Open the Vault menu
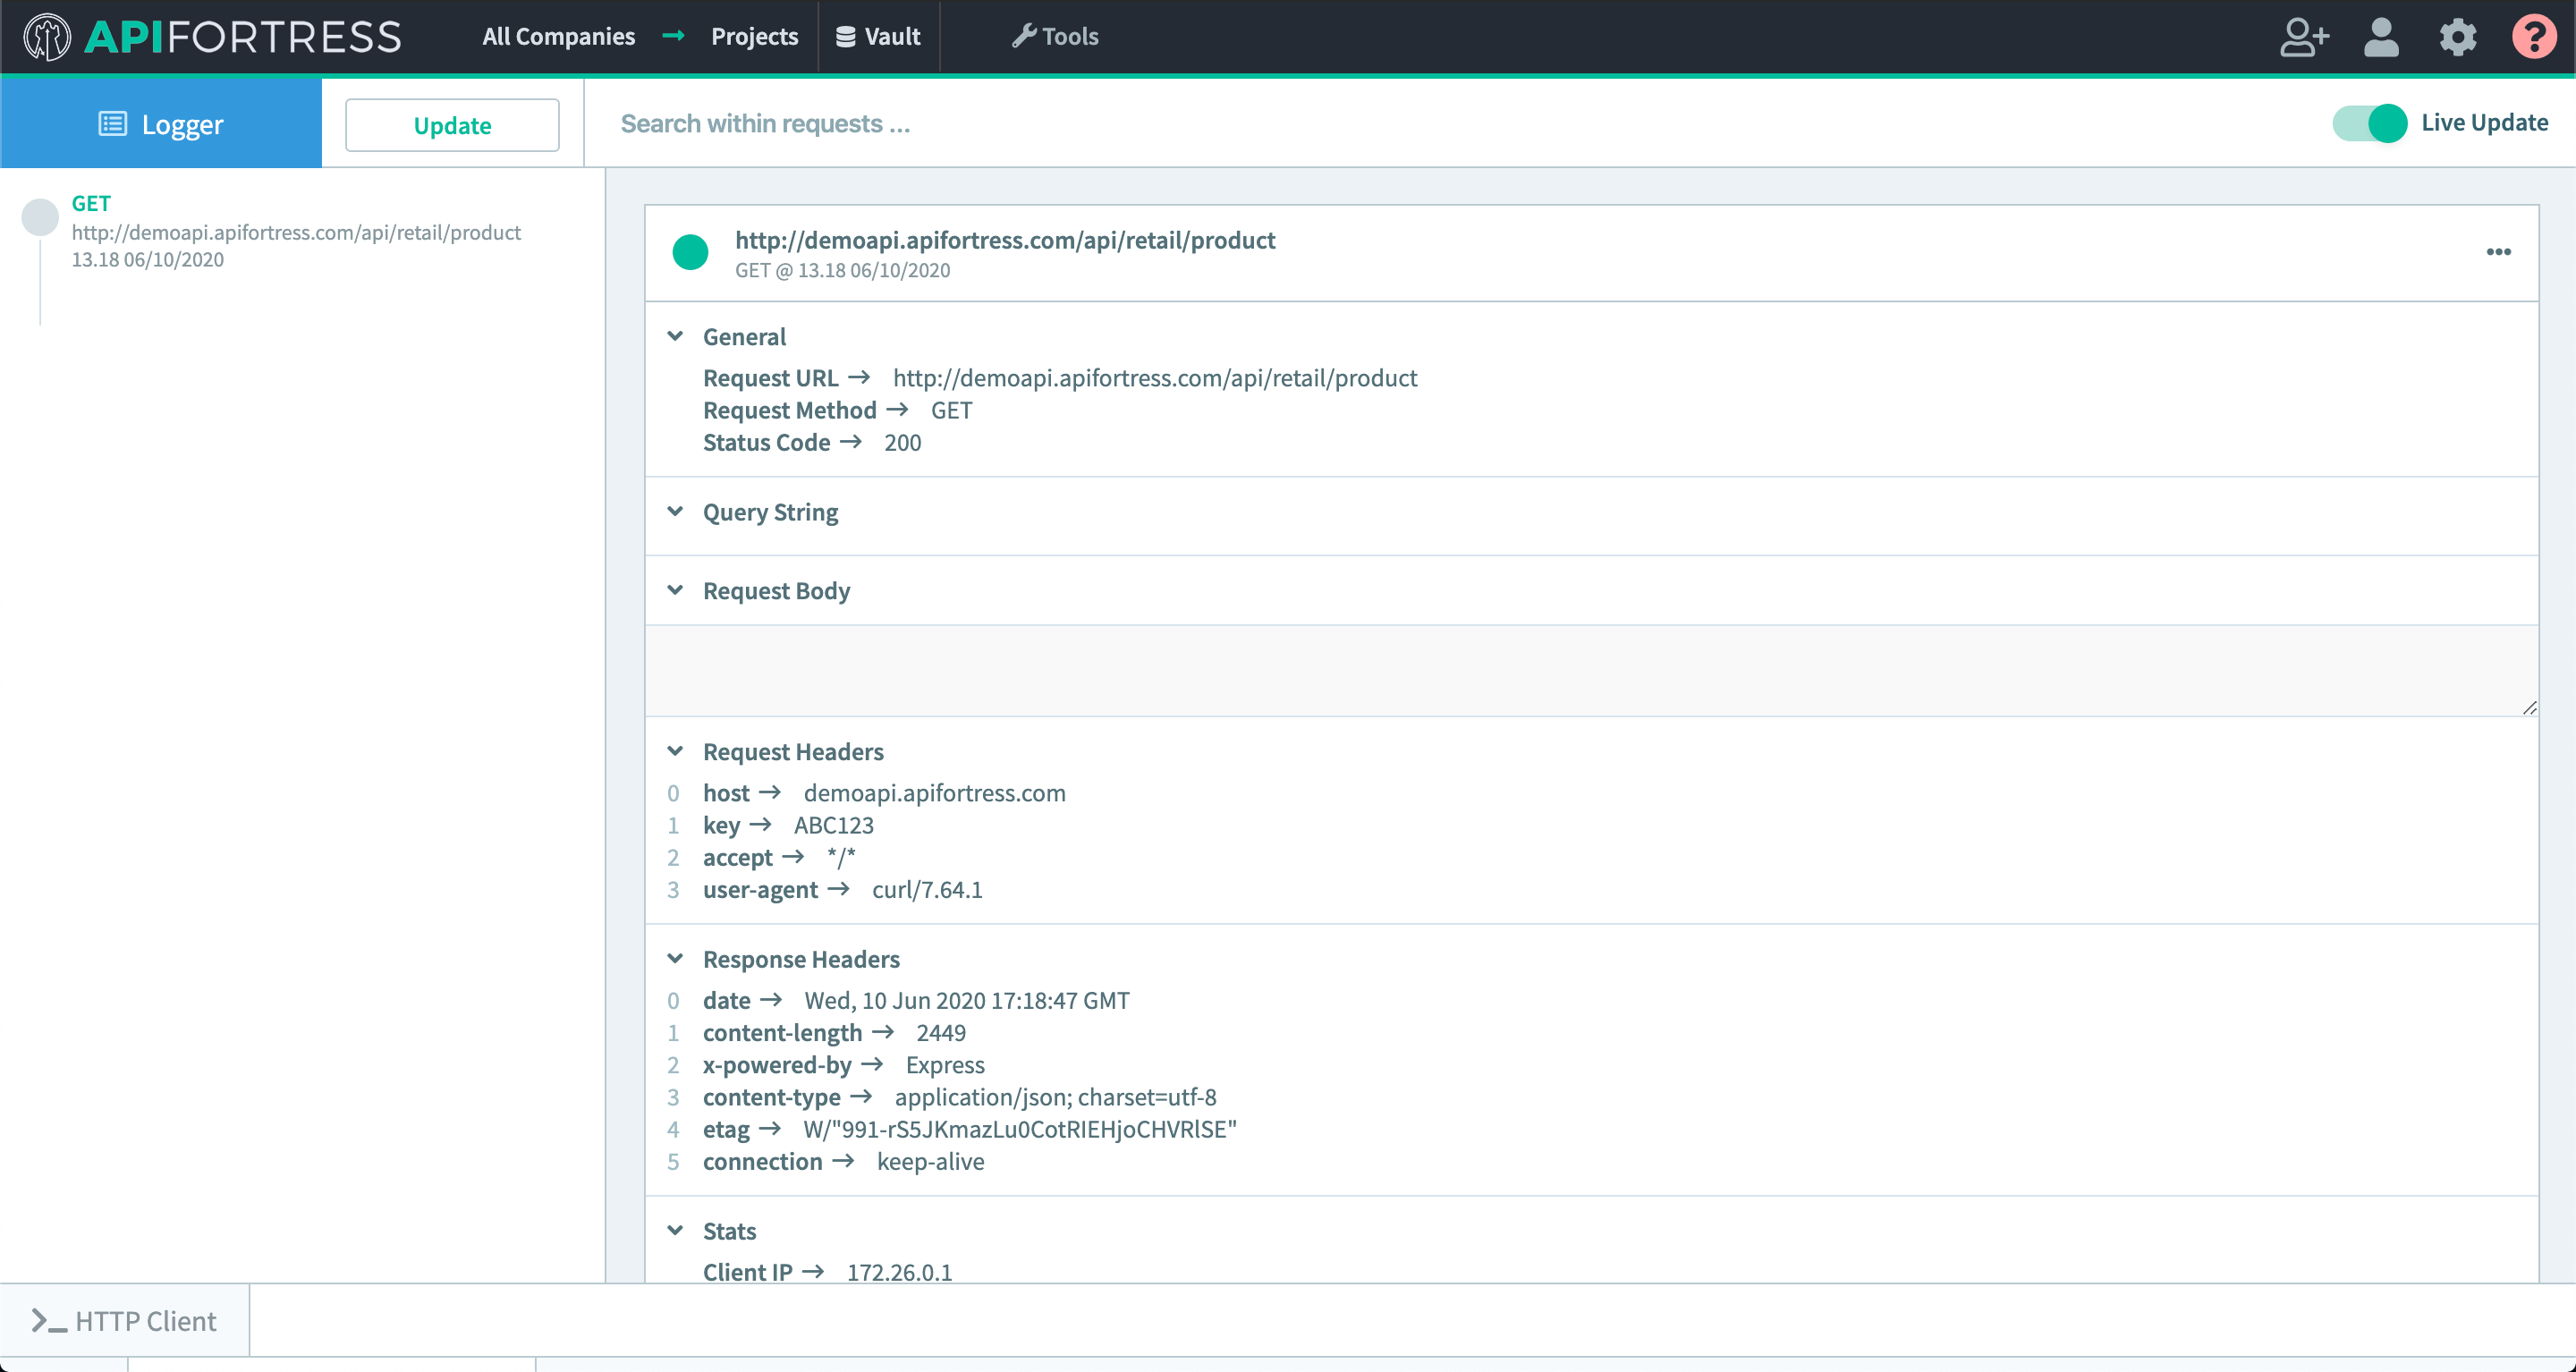 (877, 36)
